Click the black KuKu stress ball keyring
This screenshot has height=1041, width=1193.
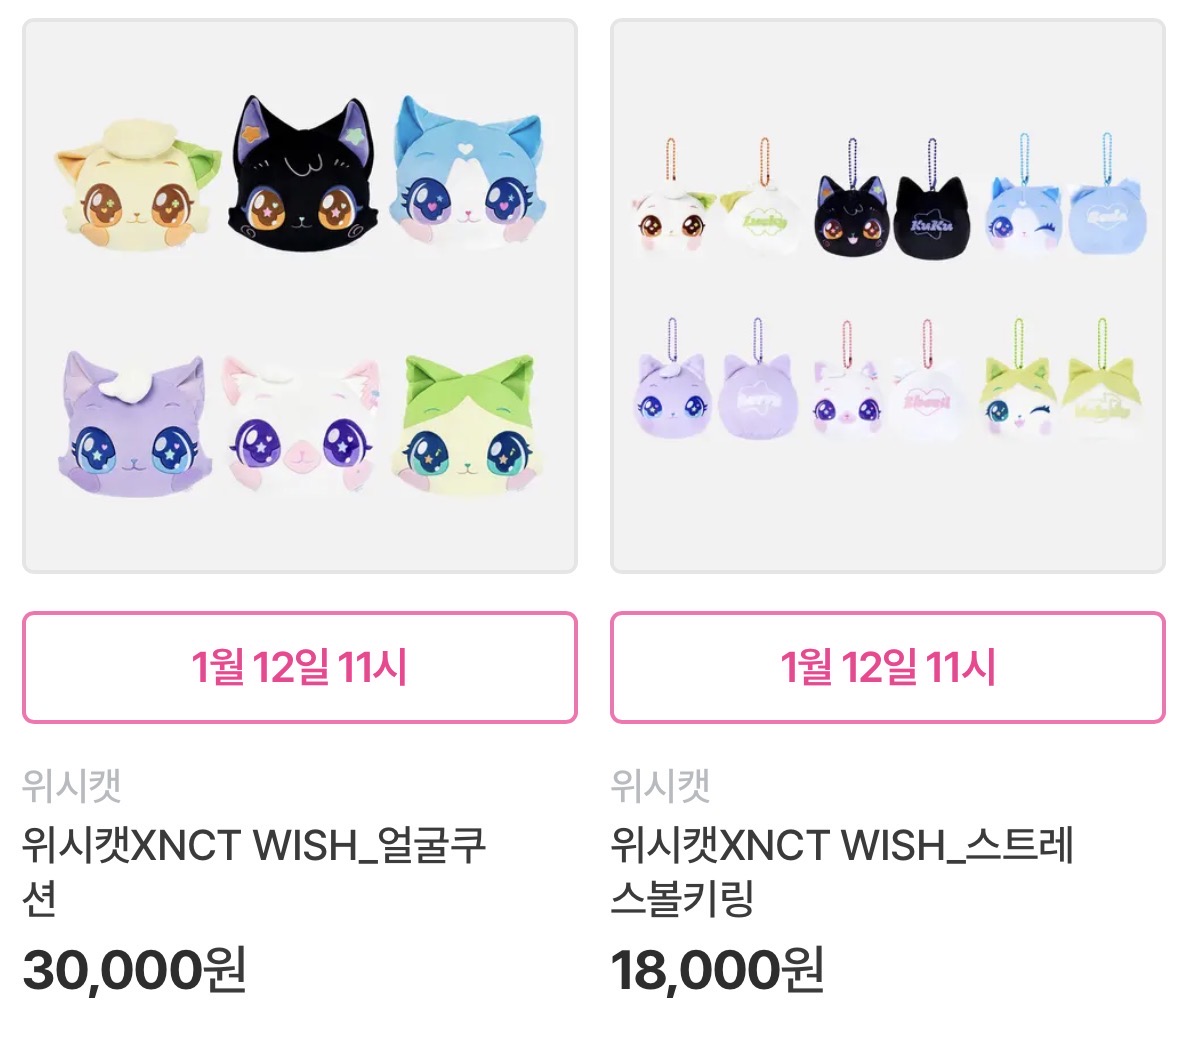tap(933, 198)
